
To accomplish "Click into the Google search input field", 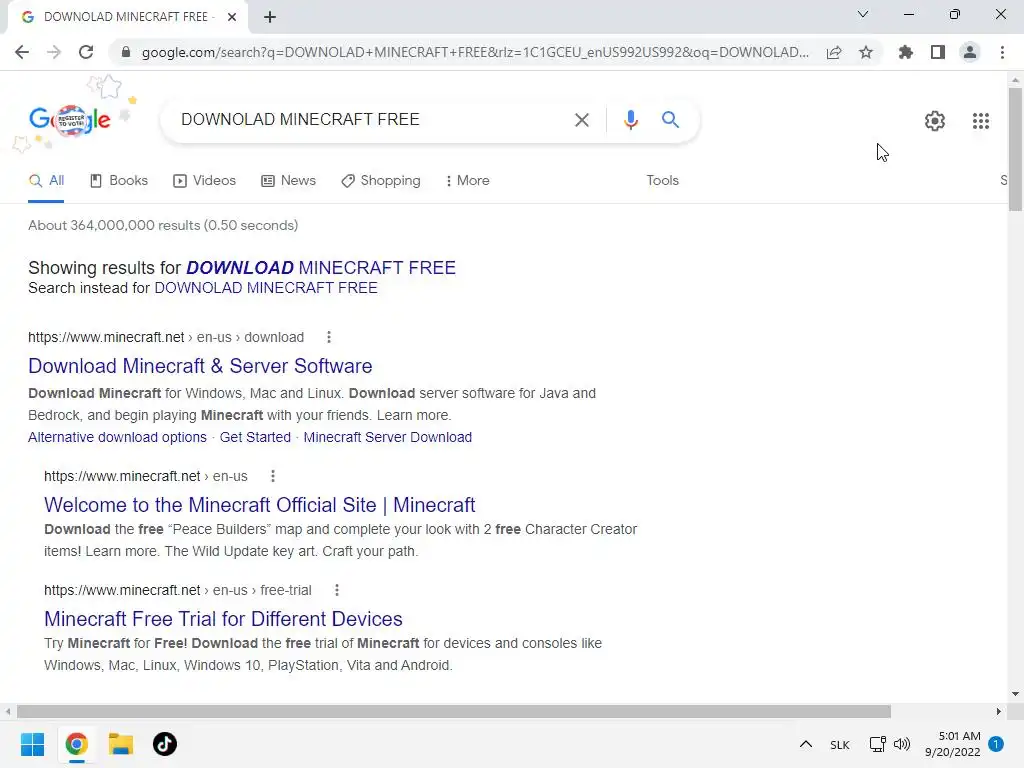I will coord(372,120).
